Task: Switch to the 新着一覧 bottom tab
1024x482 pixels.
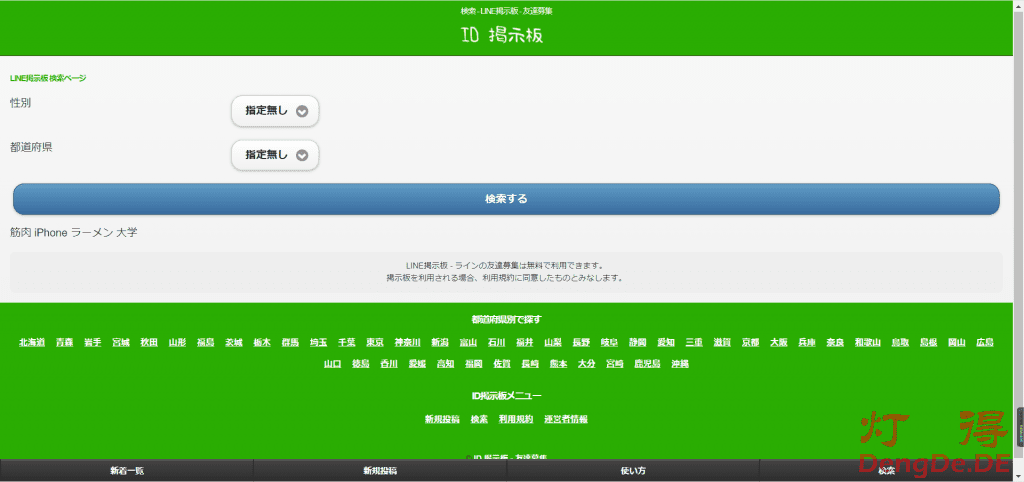Action: 127,471
